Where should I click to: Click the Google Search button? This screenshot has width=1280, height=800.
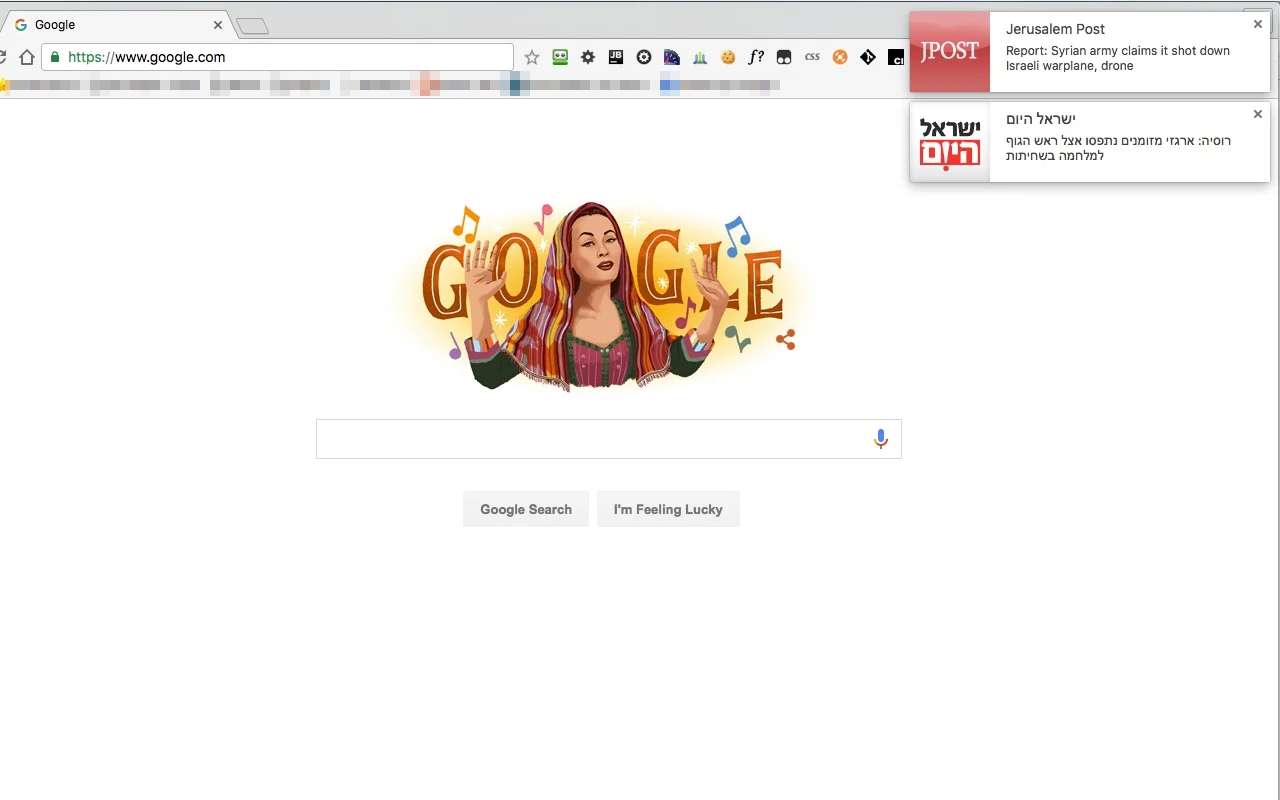[x=526, y=509]
